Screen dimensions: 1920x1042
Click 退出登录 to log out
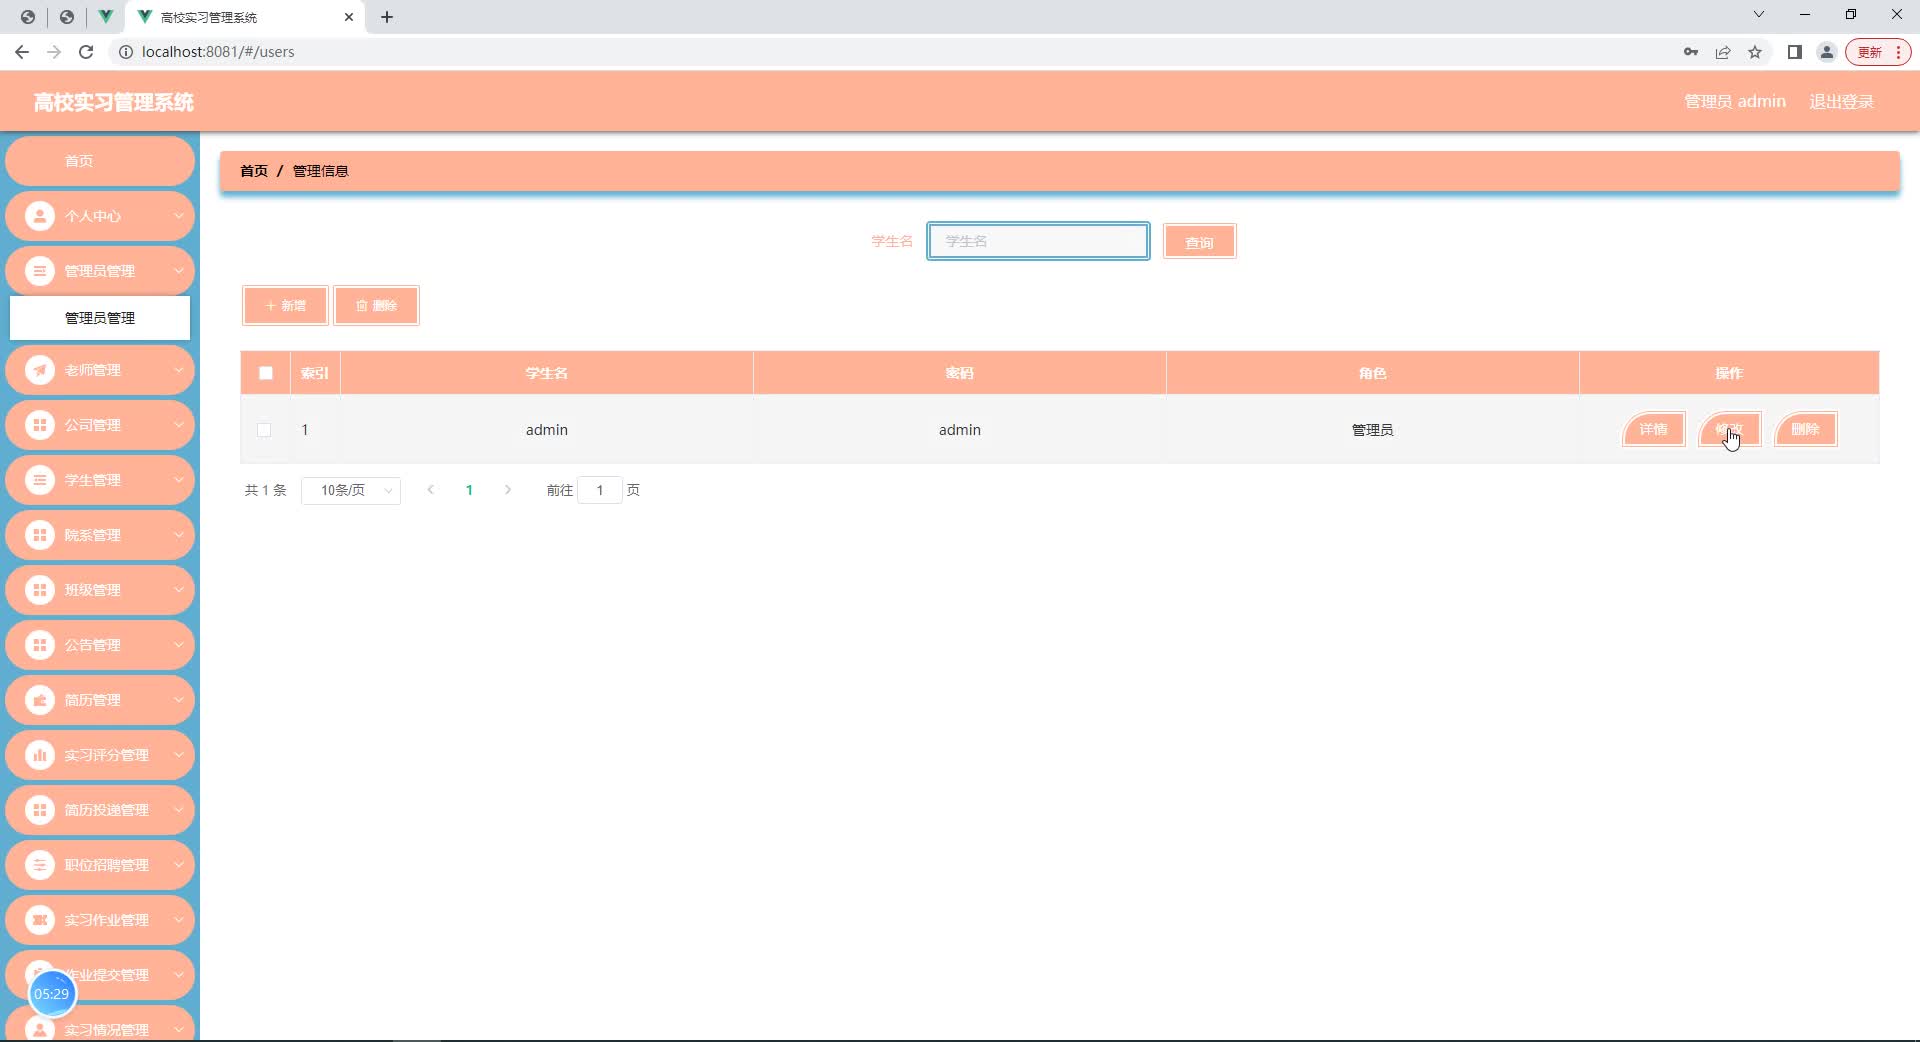tap(1841, 102)
